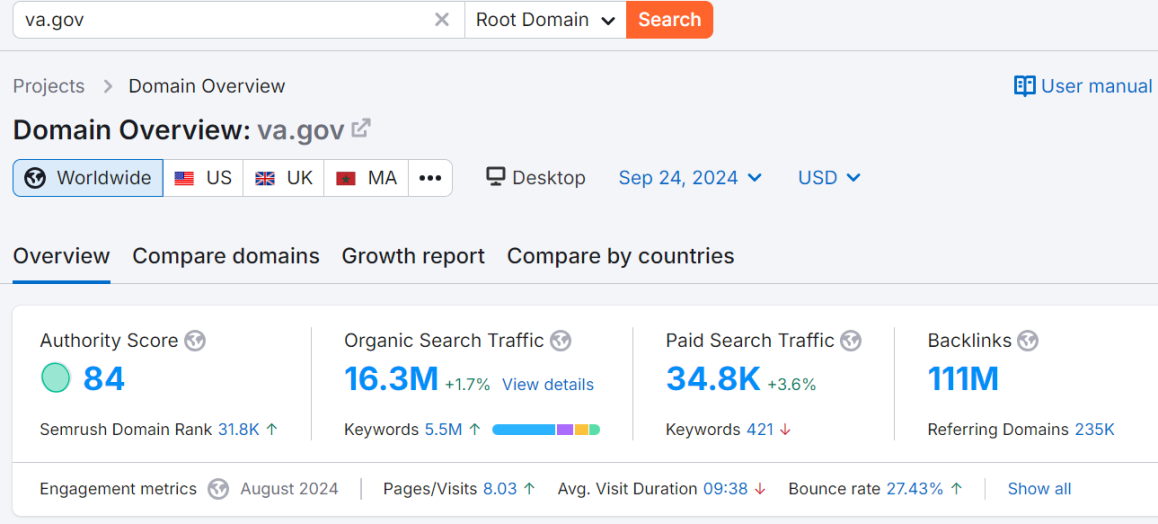
Task: Click Domain Overview breadcrumb text
Action: (207, 86)
